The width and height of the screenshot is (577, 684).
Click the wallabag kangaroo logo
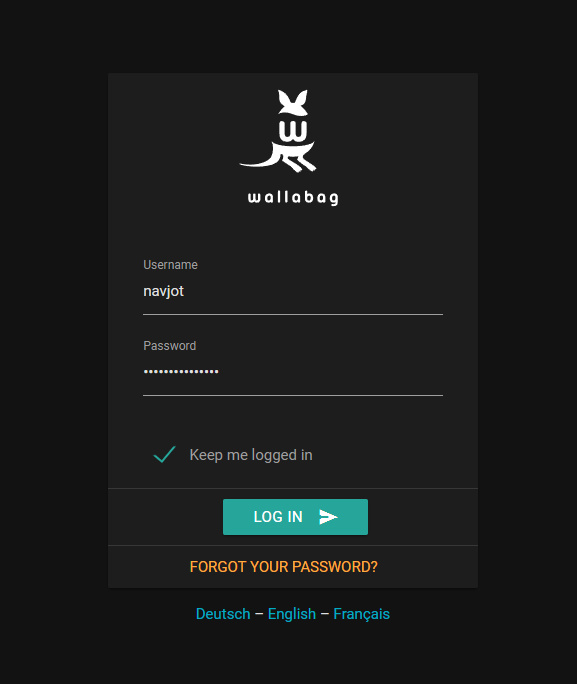[278, 131]
